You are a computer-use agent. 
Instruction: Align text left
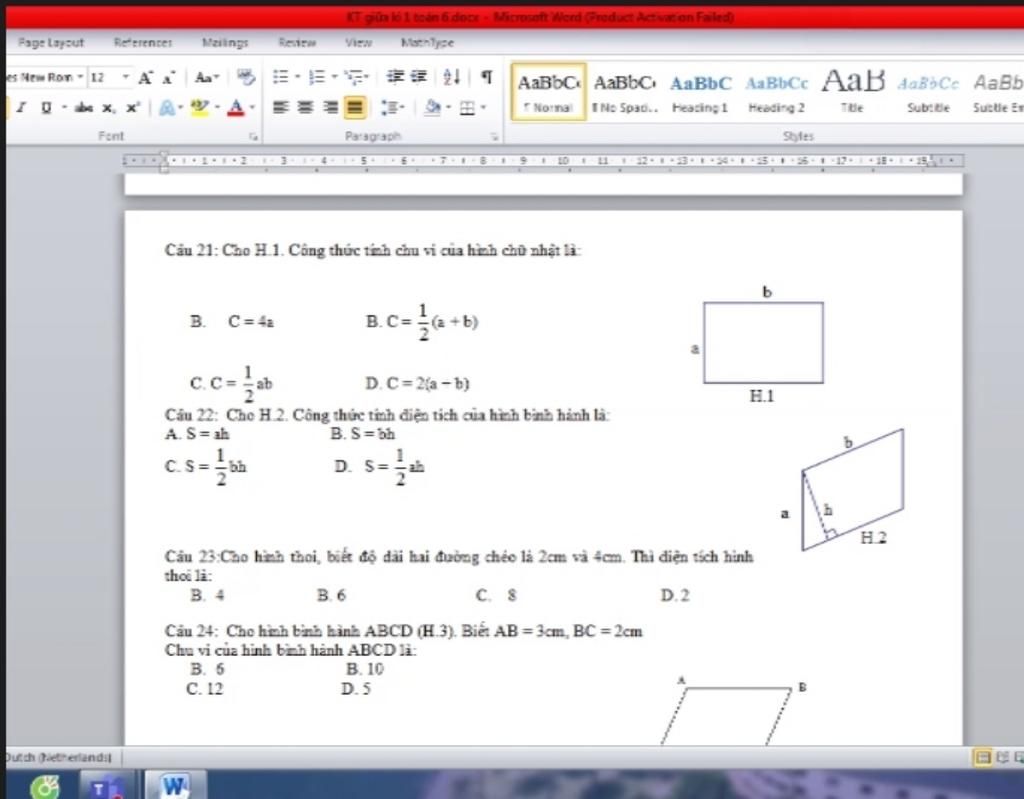(x=281, y=107)
